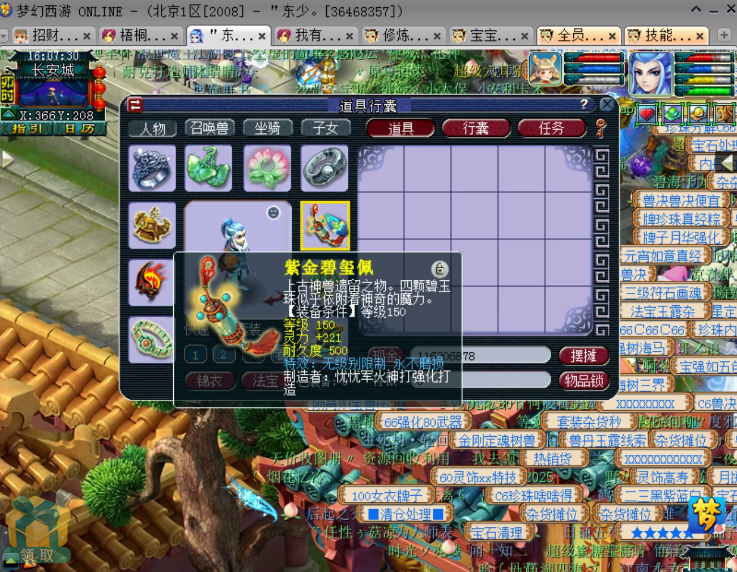Open the 宝石清理 stall sign
Viewport: 737px width, 572px height.
pyautogui.click(x=497, y=533)
